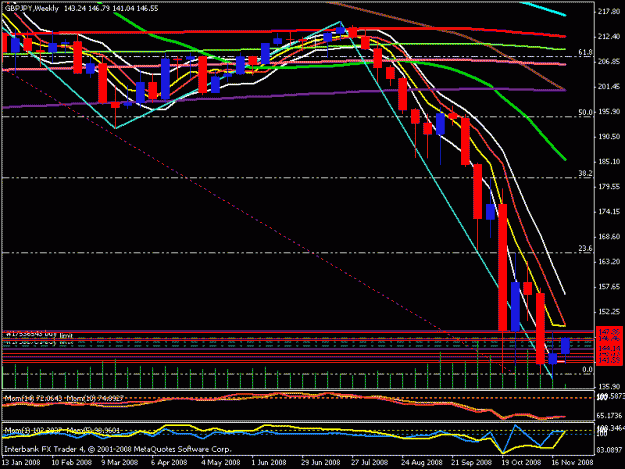The height and width of the screenshot is (469, 625).
Task: Click the 4 May 2008 date label
Action: coord(220,462)
